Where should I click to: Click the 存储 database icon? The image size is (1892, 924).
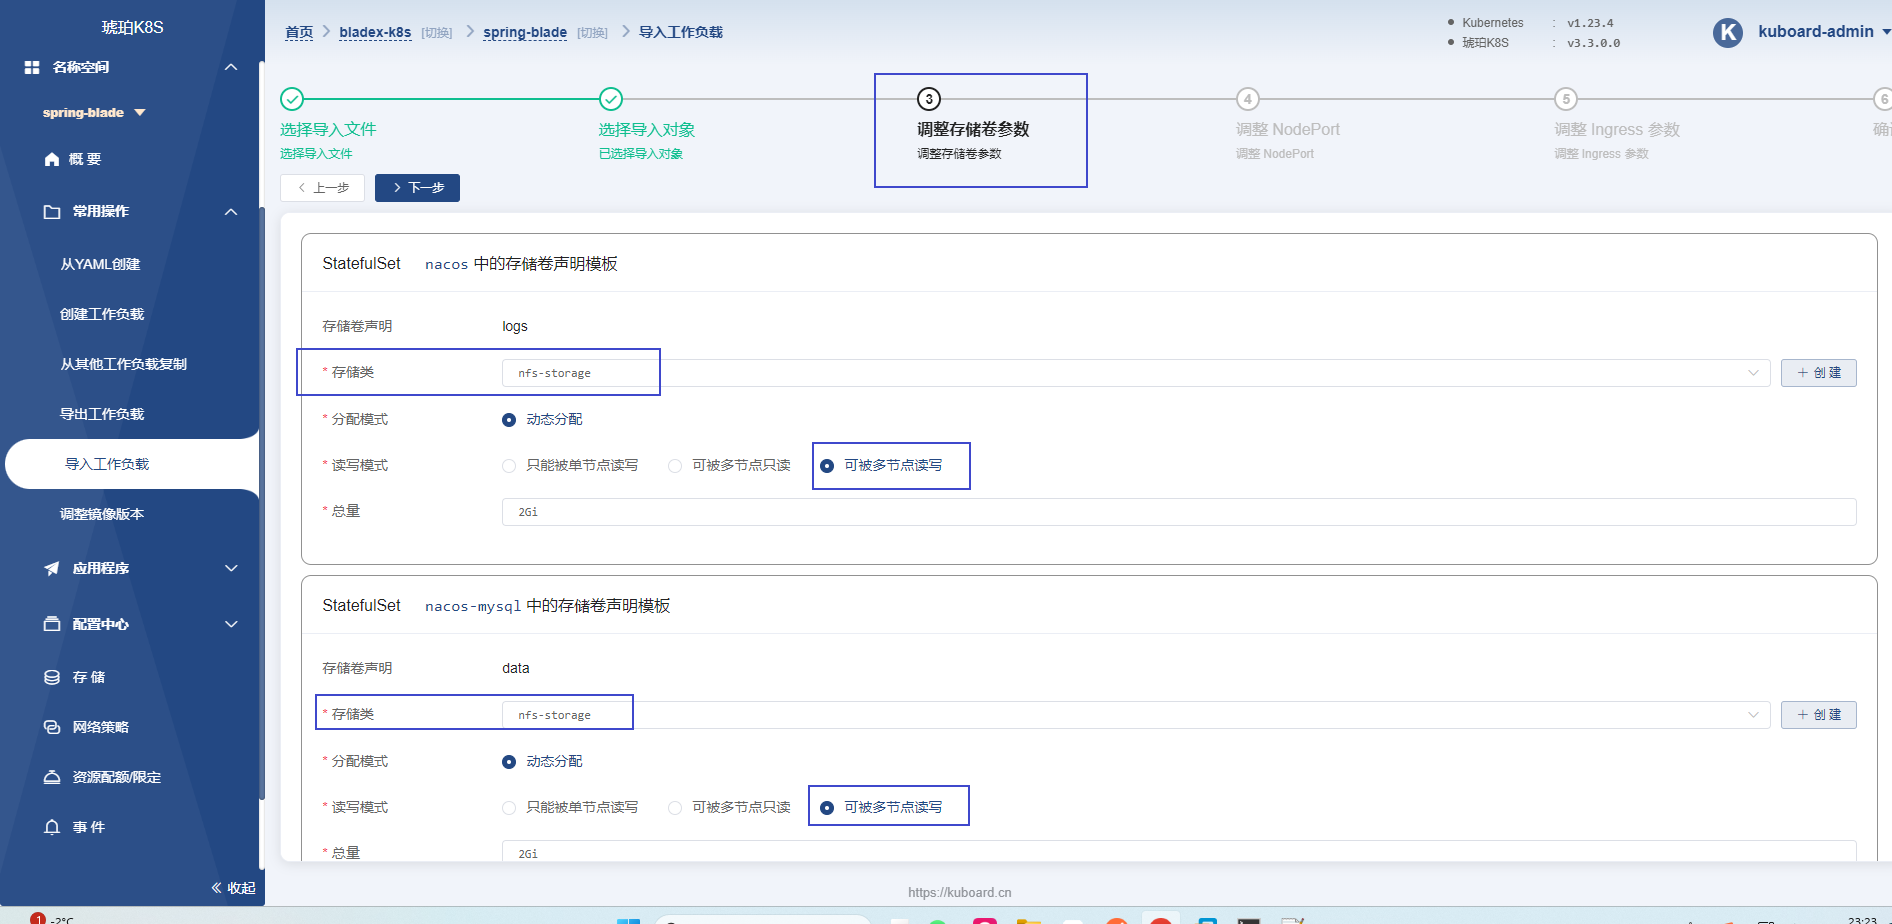click(x=52, y=677)
